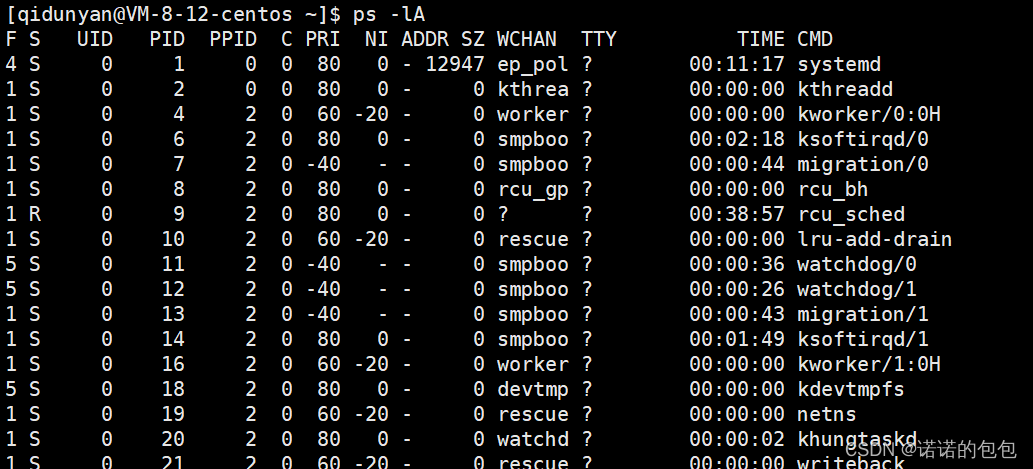Click the time 00:00:44 in migration/0 row
The width and height of the screenshot is (1033, 469).
737,164
